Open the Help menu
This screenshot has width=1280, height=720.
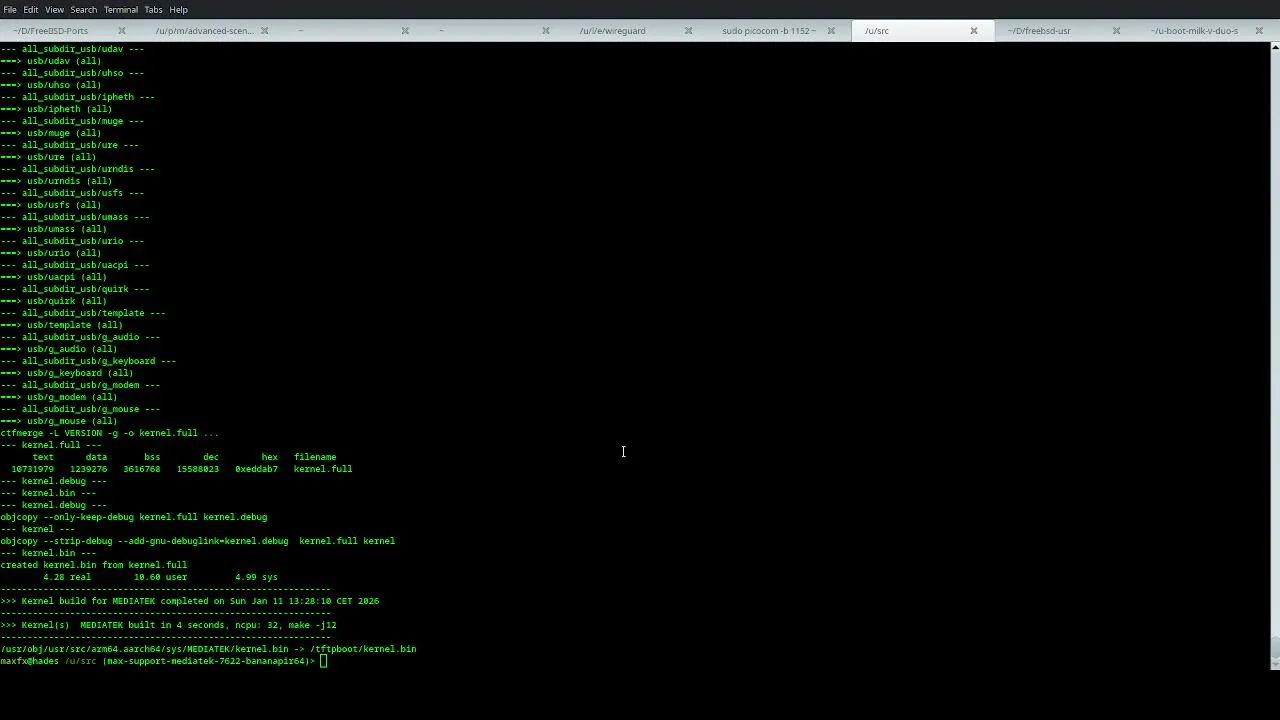click(178, 9)
